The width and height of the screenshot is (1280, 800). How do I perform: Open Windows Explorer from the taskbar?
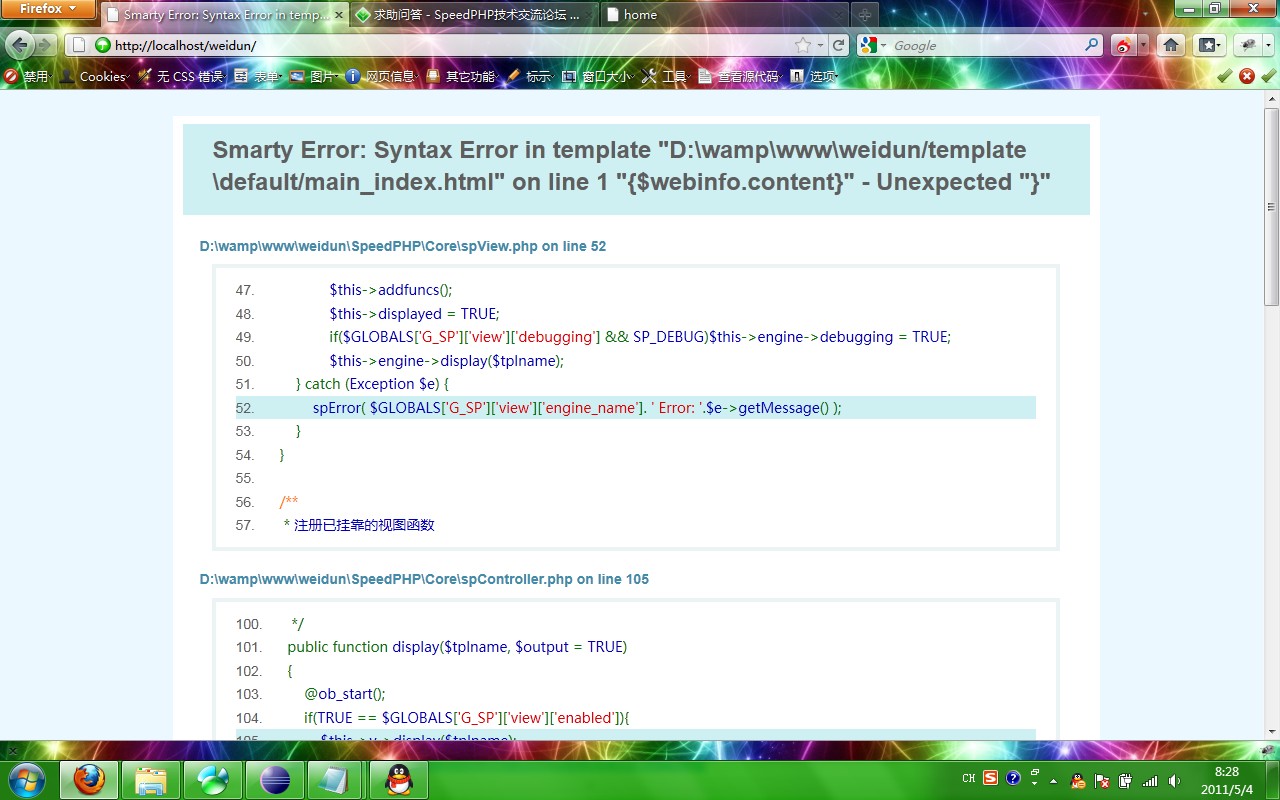[151, 779]
